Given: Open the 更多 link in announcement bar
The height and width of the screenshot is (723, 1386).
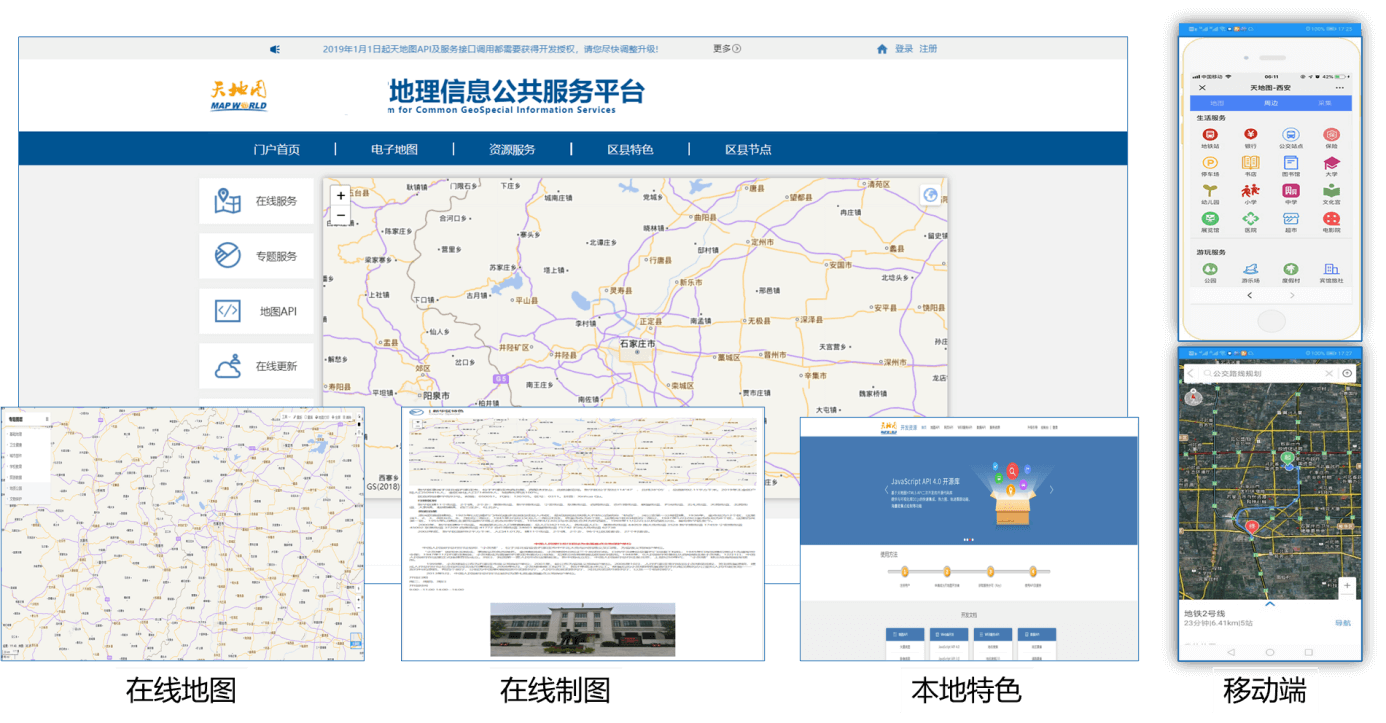Looking at the screenshot, I should [x=727, y=48].
